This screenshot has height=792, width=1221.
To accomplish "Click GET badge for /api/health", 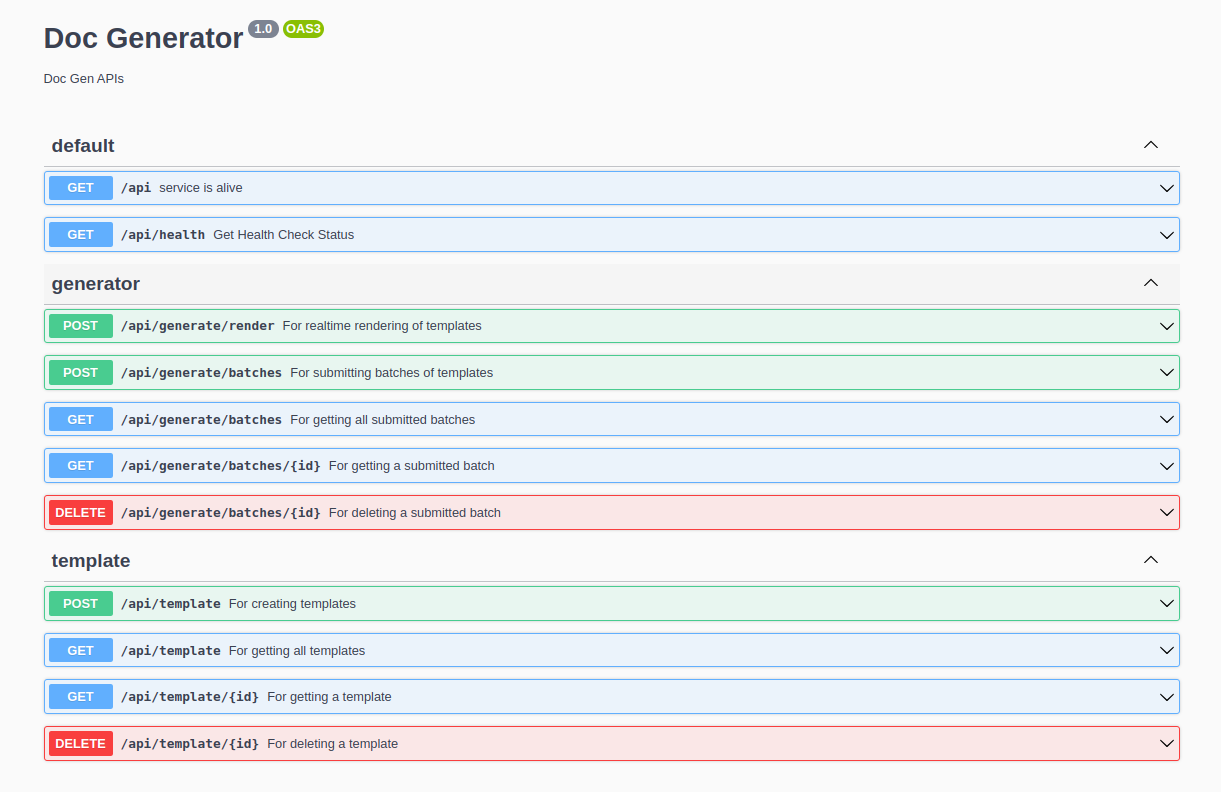I will (x=80, y=235).
